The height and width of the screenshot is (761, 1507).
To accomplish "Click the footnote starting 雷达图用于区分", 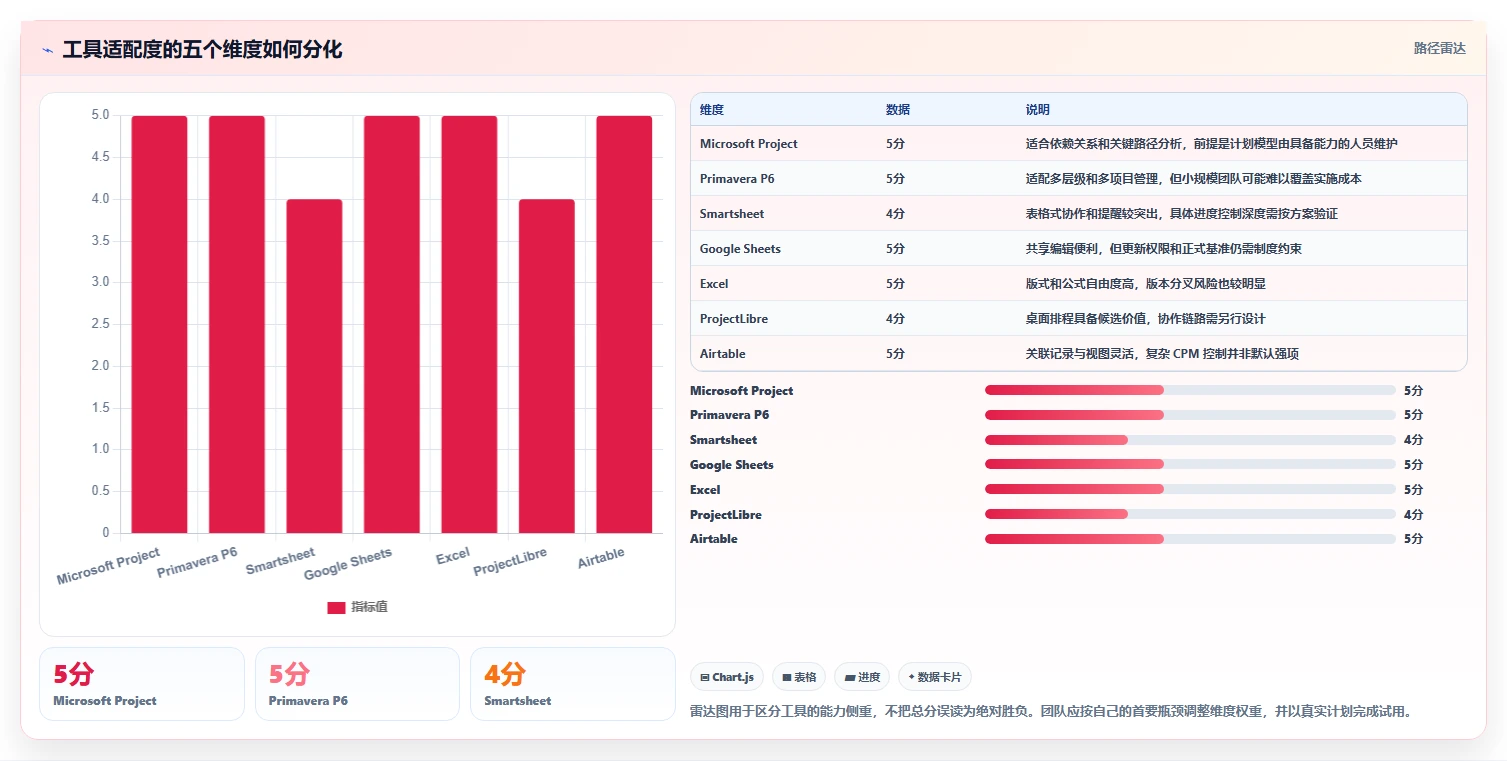I will 1051,712.
